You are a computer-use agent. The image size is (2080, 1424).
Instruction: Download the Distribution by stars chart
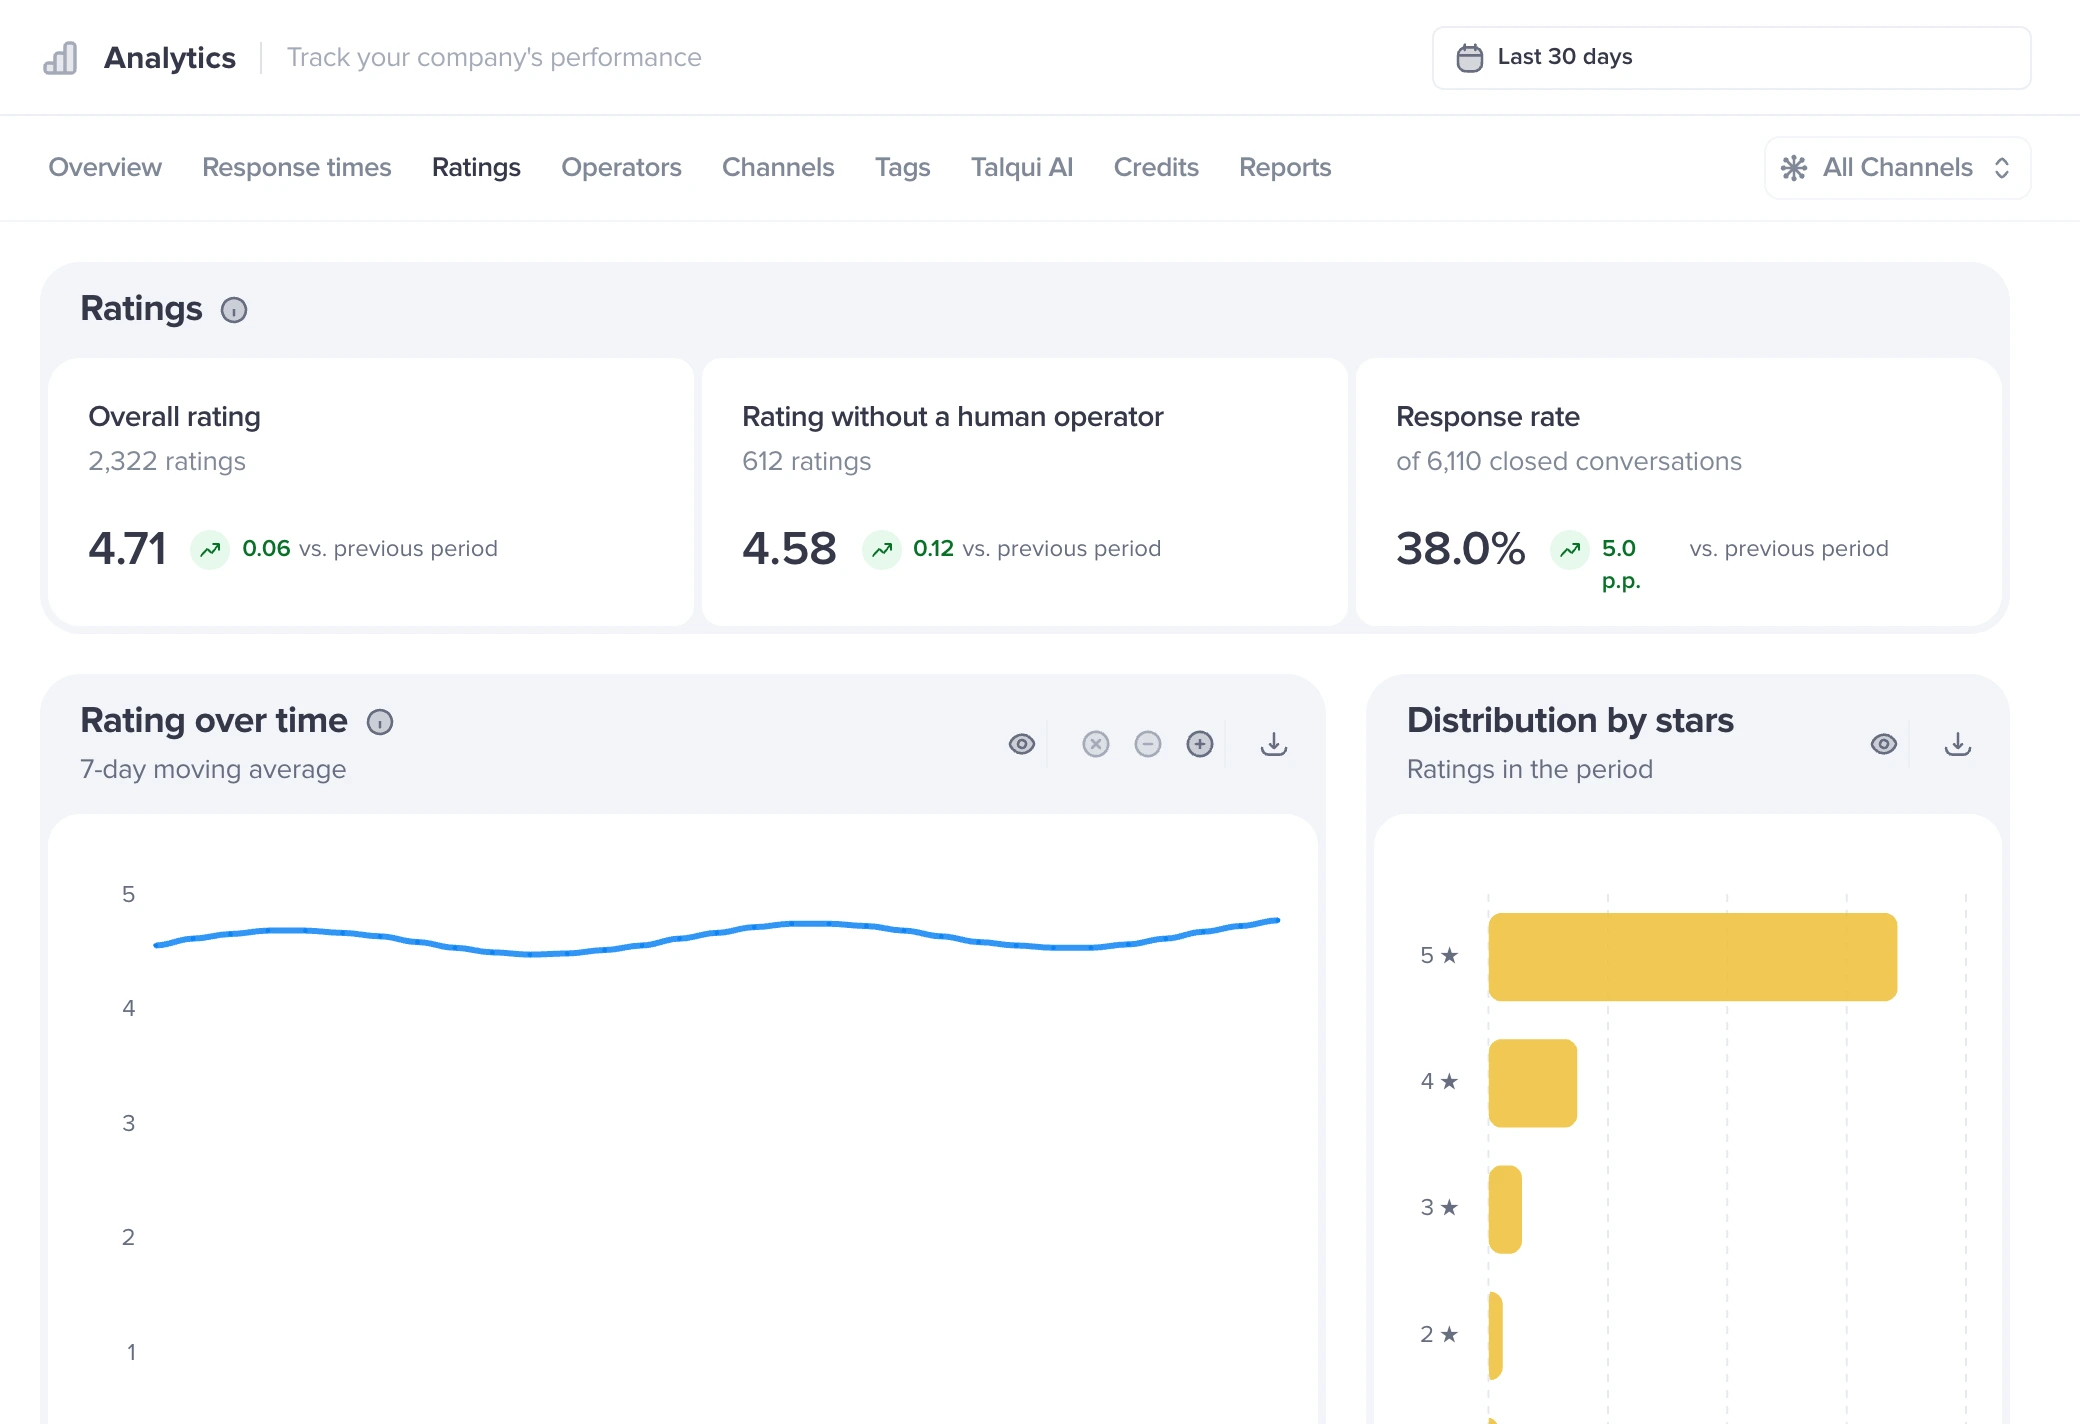coord(1958,744)
